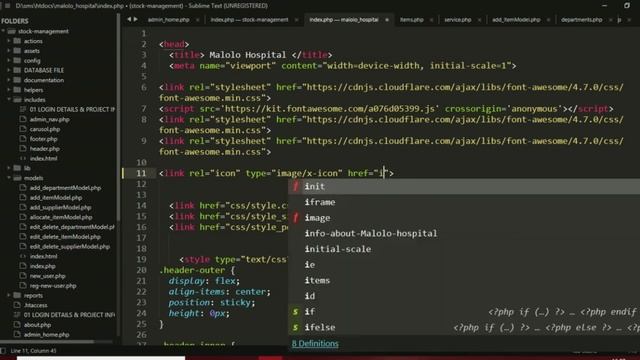Click function icon beside init suggestion

click(296, 187)
